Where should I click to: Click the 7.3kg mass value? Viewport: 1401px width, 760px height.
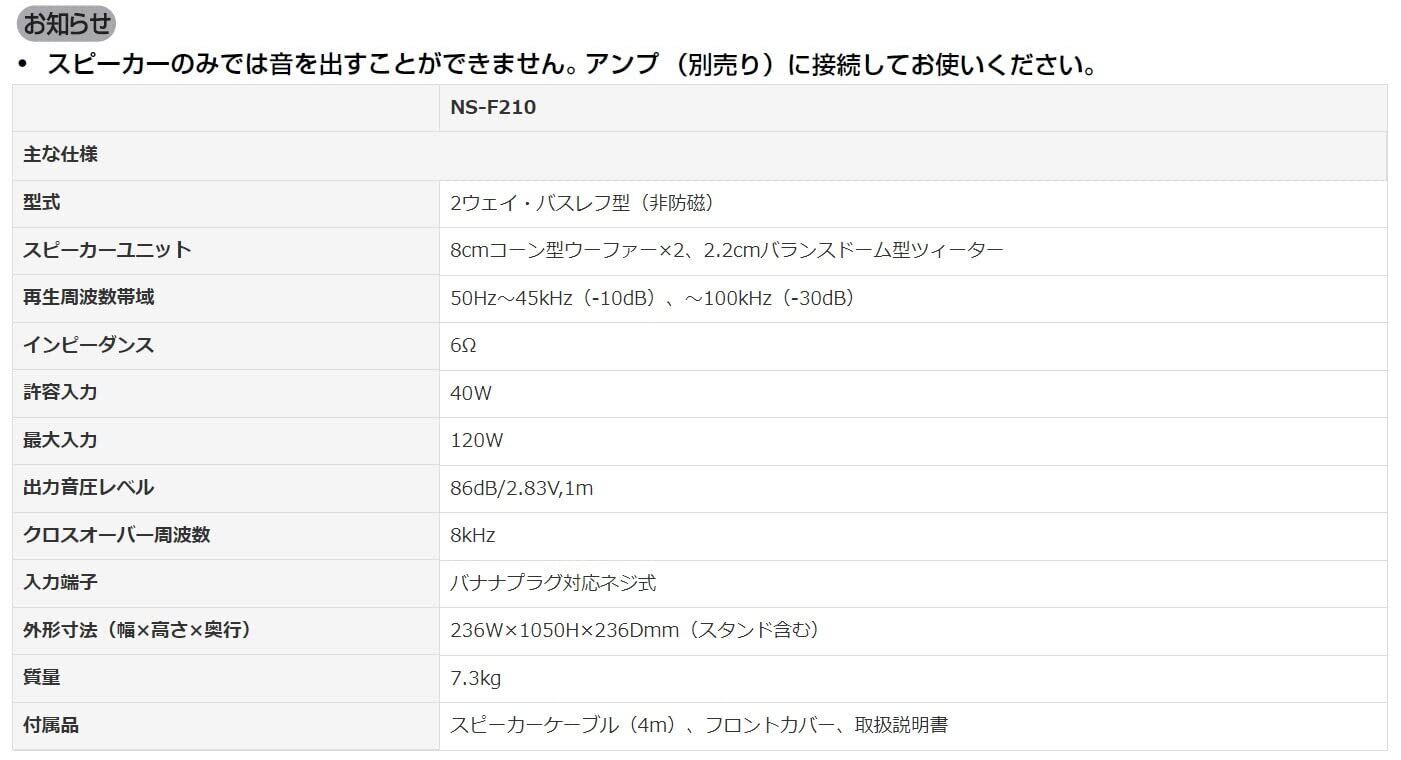[476, 679]
